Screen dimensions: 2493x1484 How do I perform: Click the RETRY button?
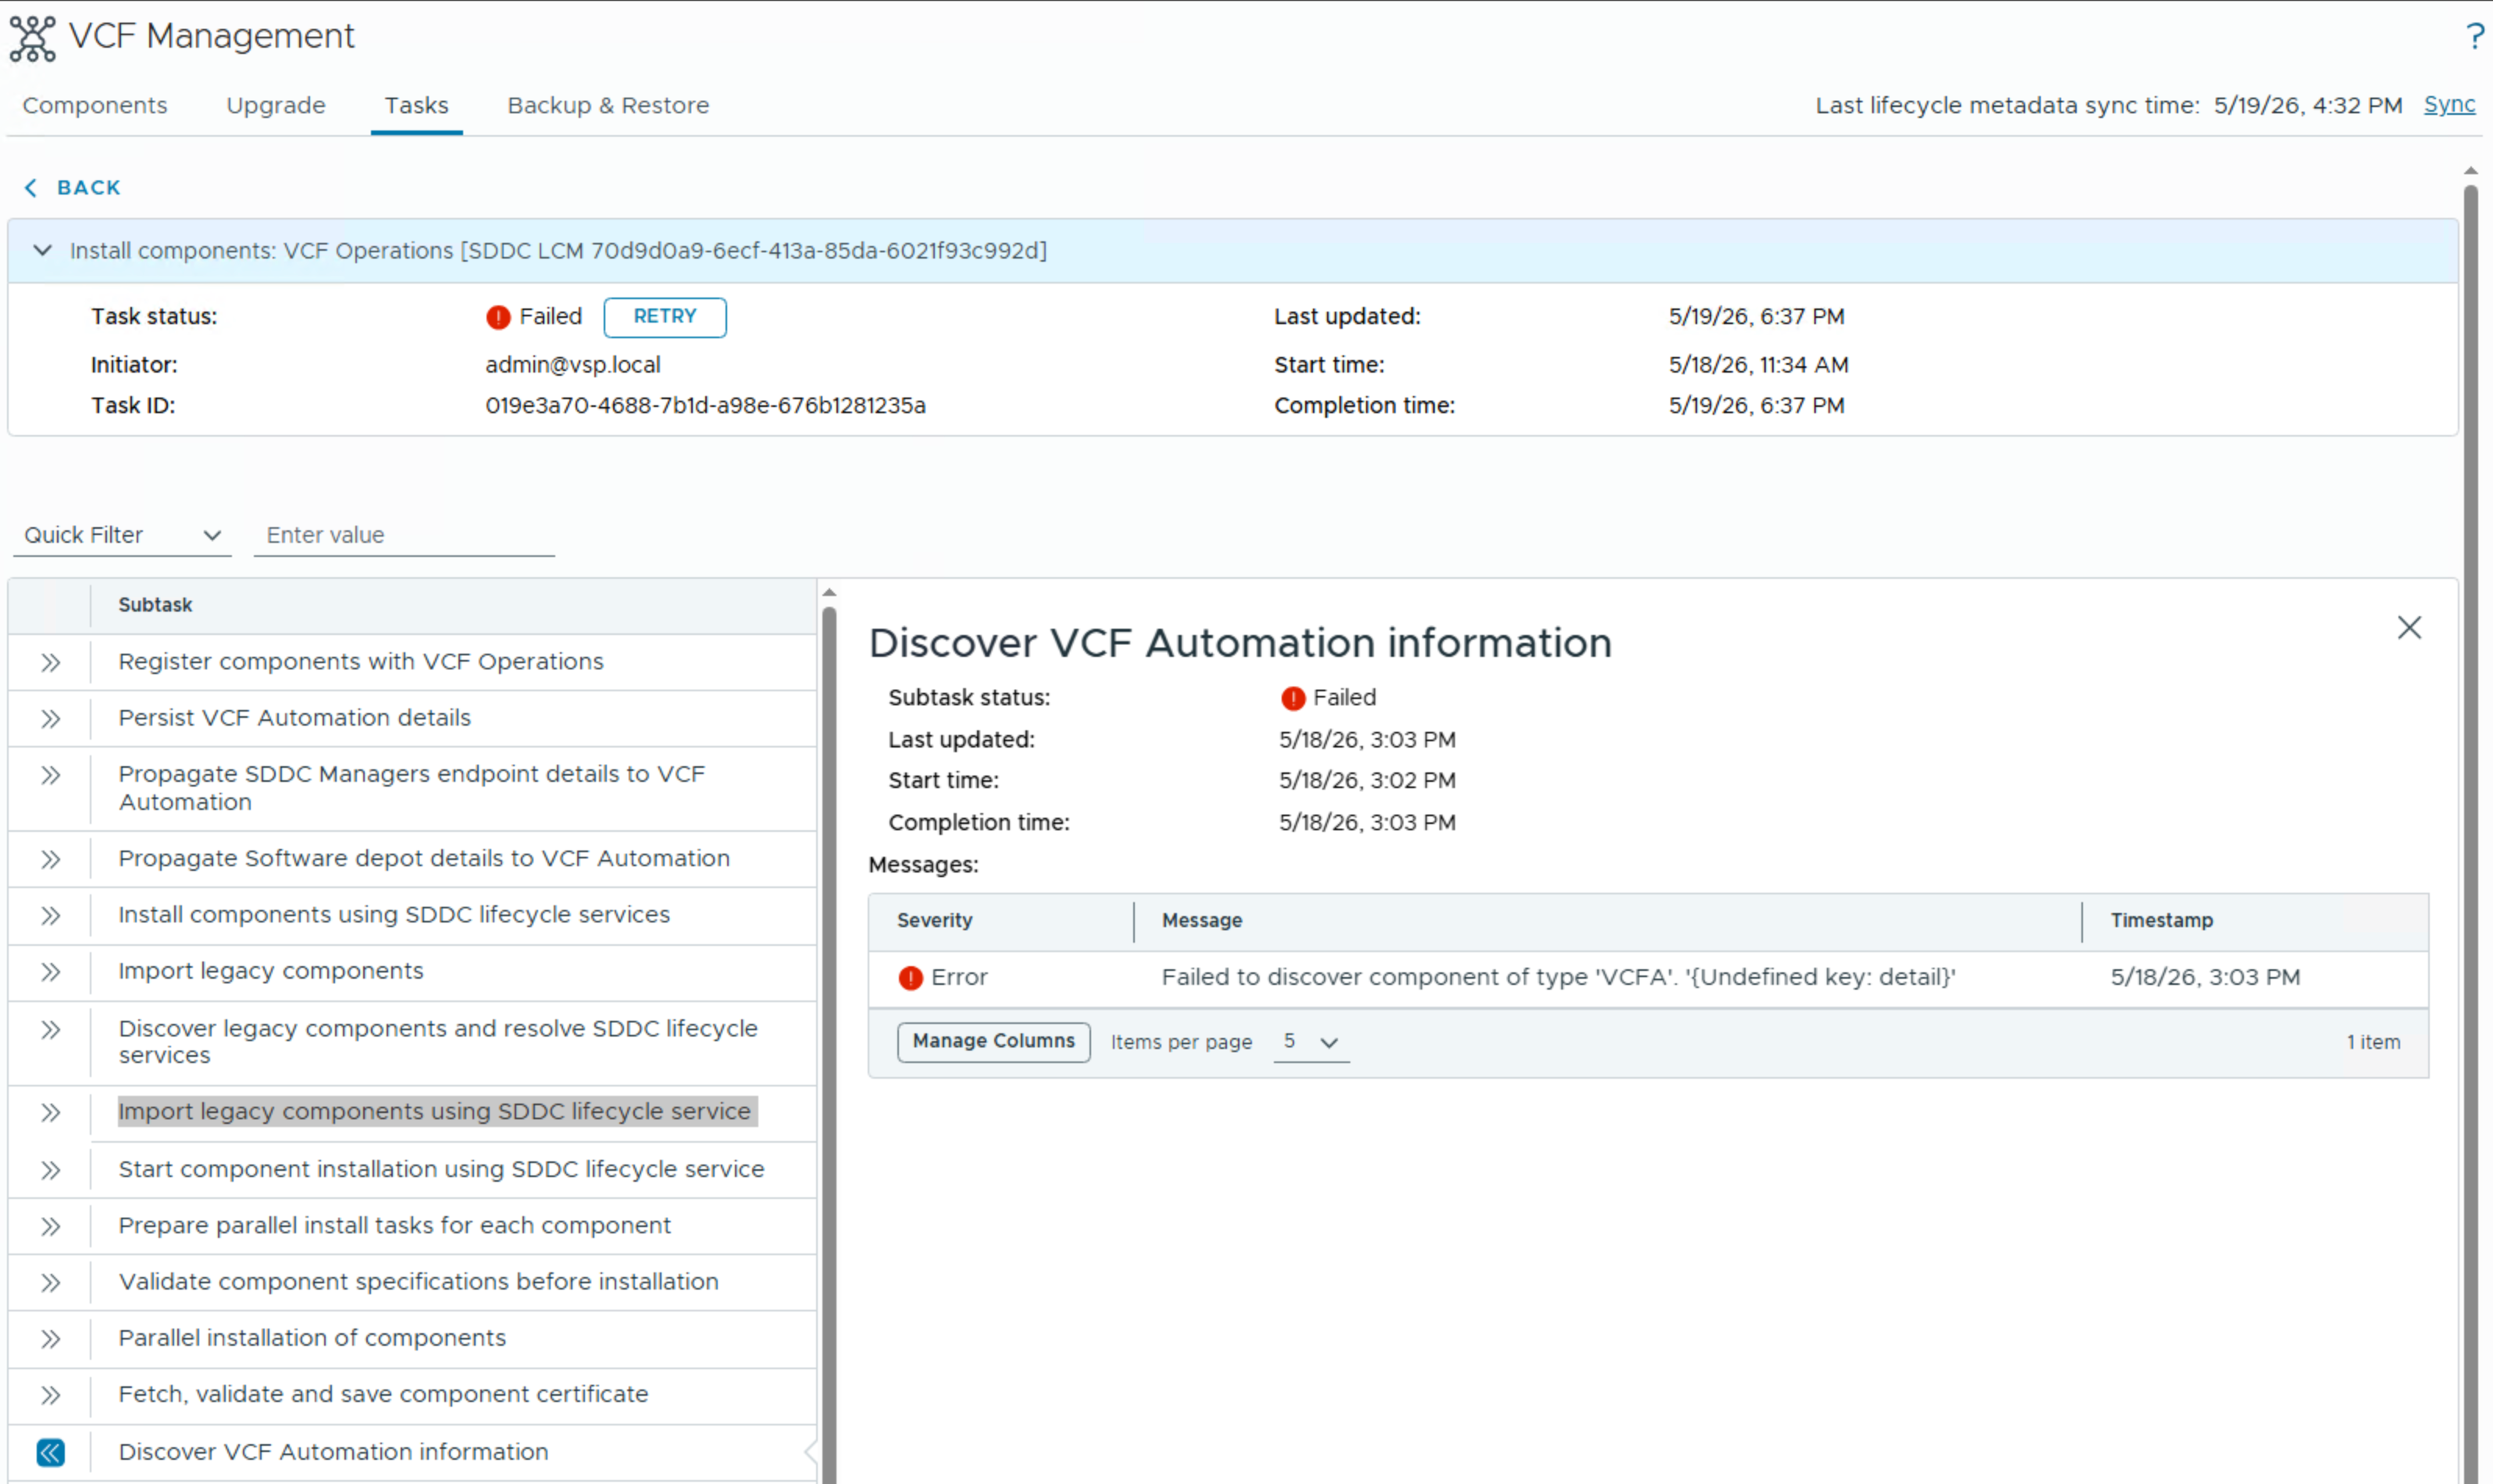coord(665,316)
